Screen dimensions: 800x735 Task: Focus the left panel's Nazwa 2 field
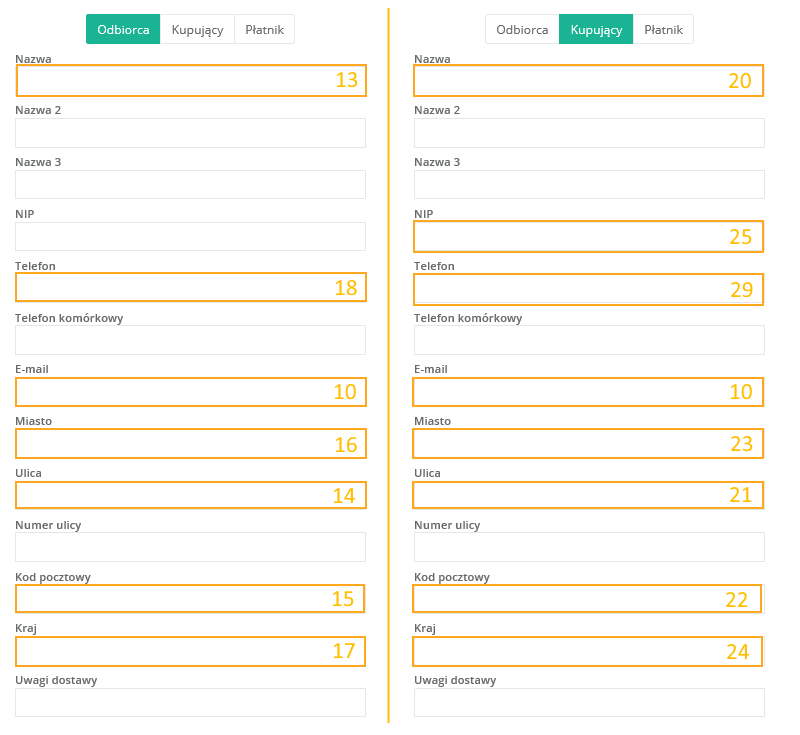190,133
